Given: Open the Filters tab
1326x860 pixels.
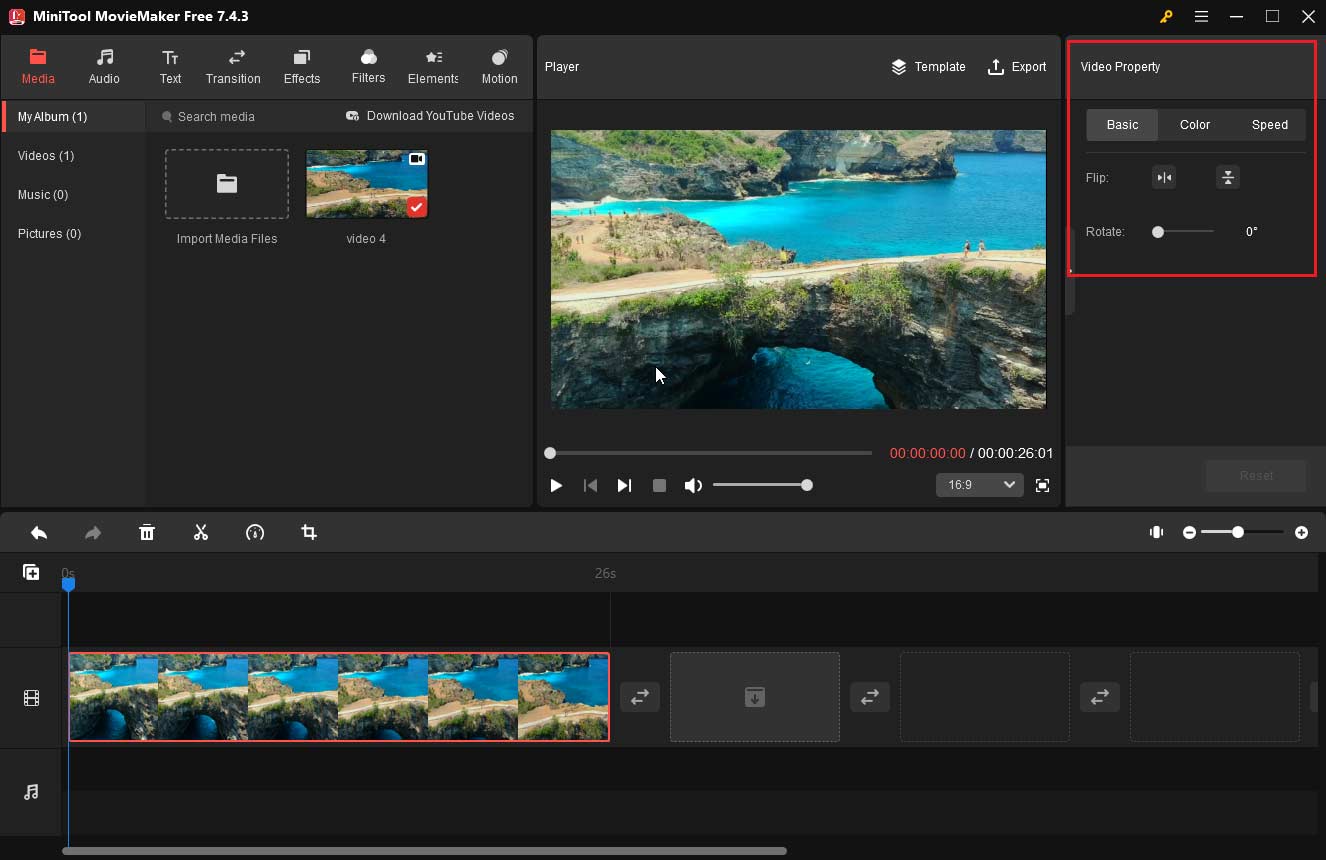Looking at the screenshot, I should [x=368, y=66].
